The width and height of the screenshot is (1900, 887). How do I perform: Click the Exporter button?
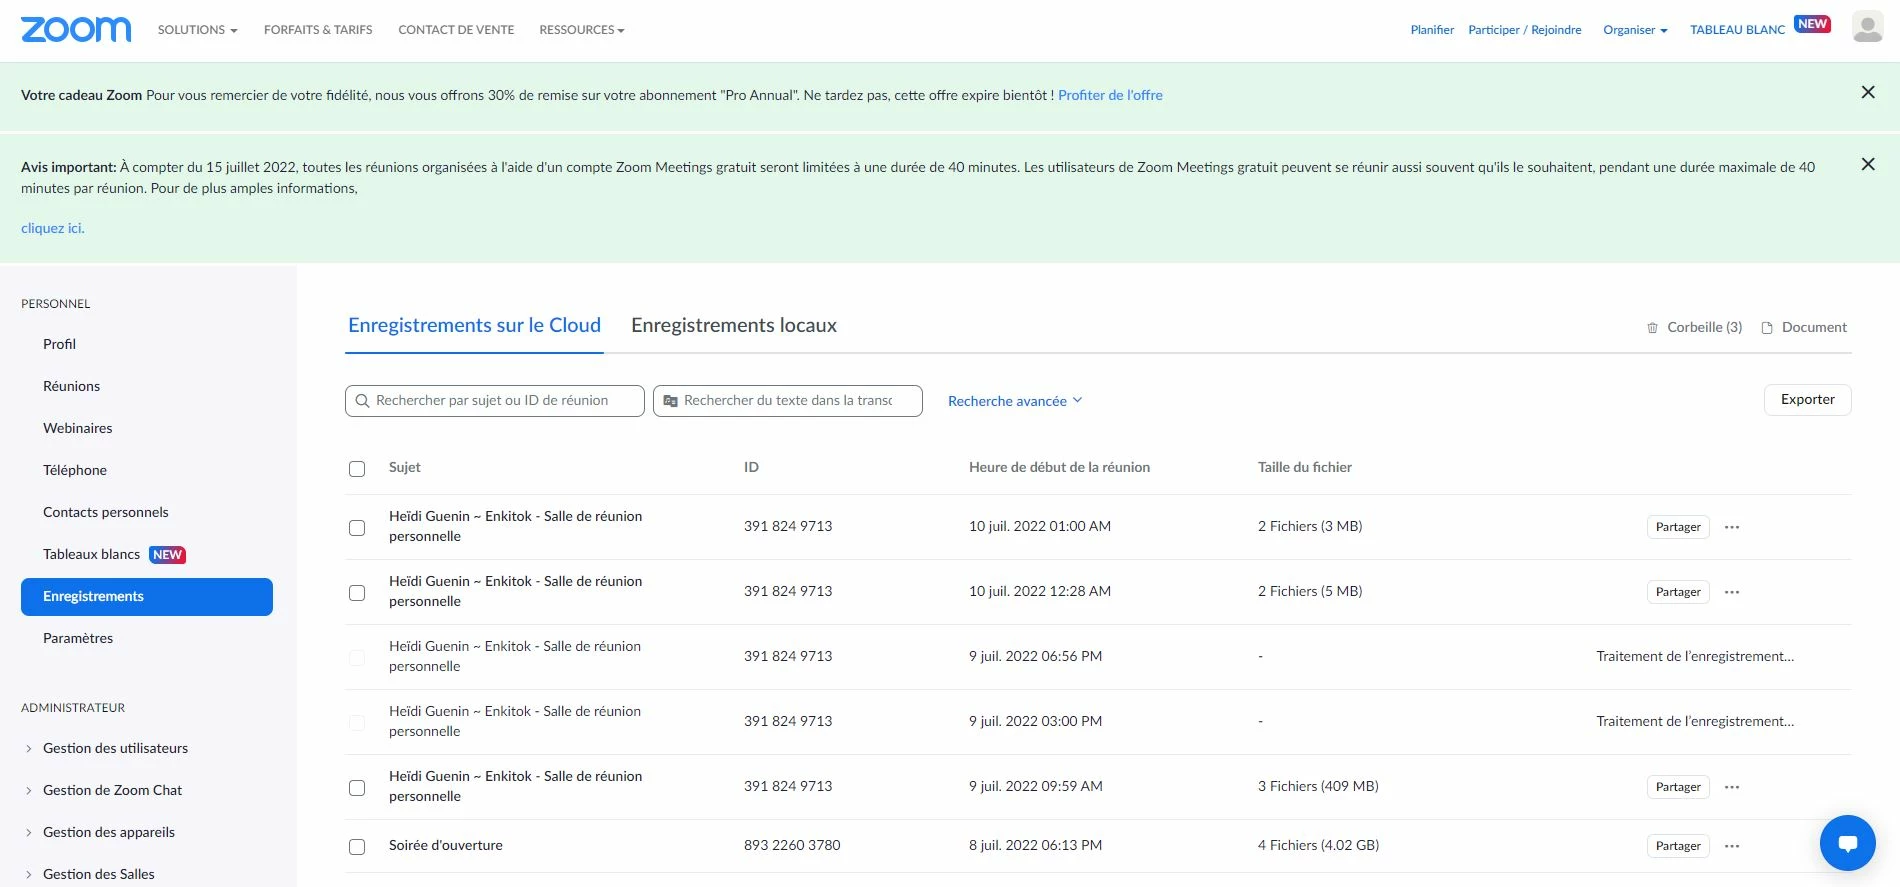(x=1807, y=400)
